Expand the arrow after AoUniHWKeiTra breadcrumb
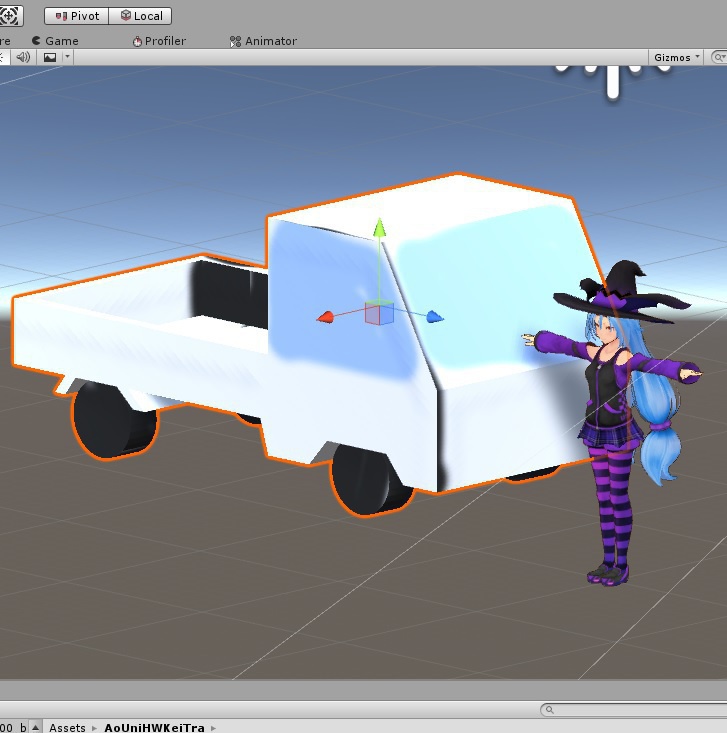727x733 pixels. [x=213, y=728]
